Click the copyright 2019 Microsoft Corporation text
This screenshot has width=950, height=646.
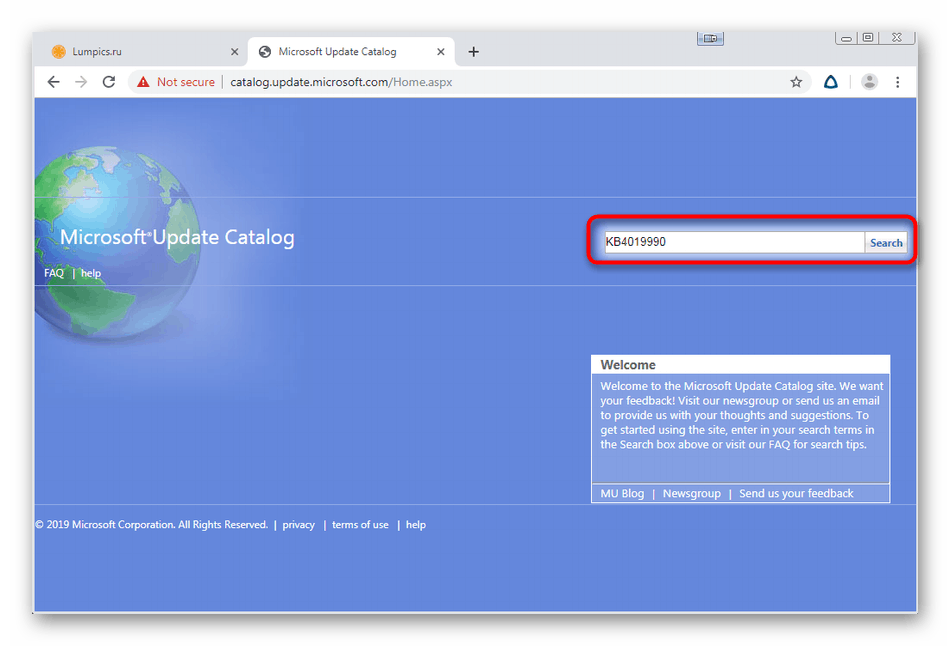[x=151, y=525]
